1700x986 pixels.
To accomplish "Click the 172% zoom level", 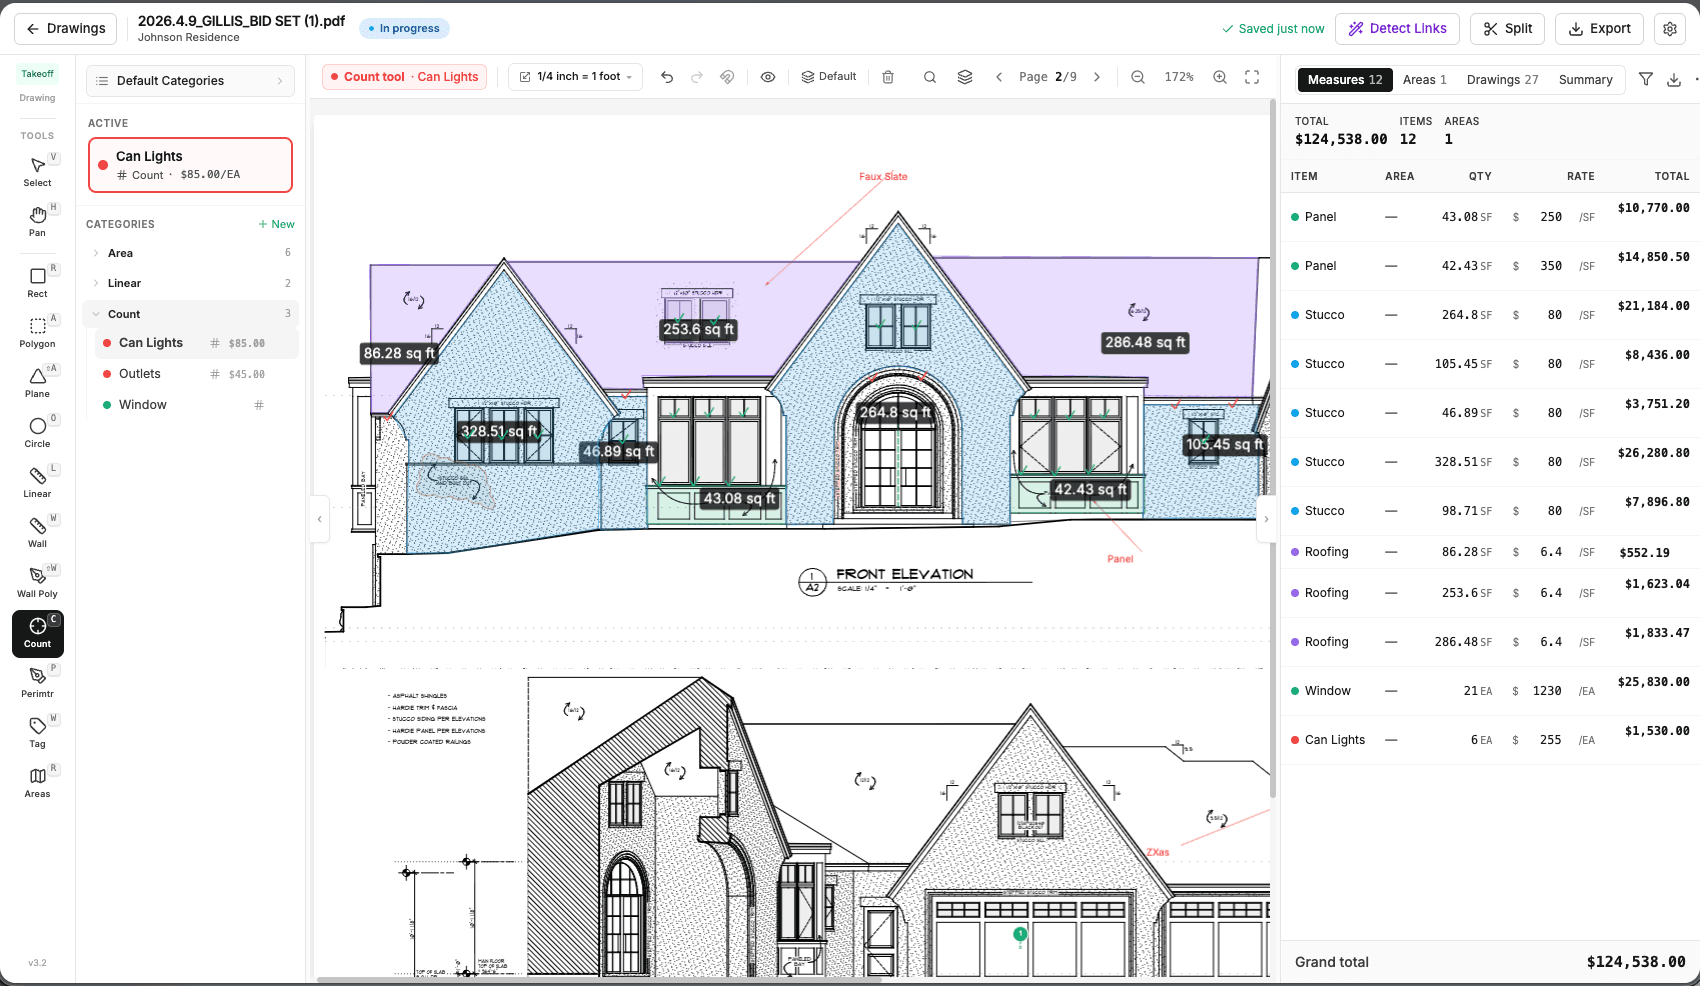I will click(1179, 77).
